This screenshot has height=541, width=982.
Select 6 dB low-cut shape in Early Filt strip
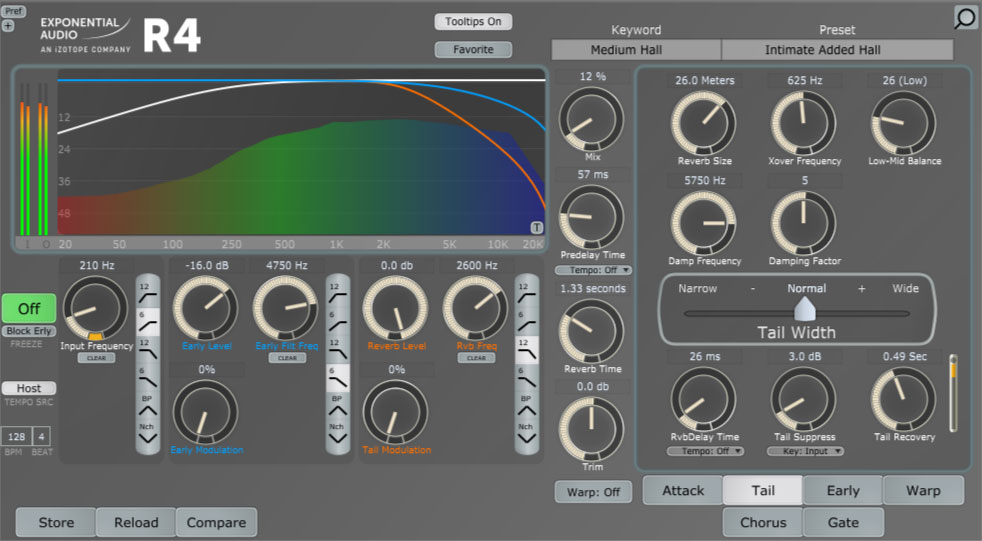tap(338, 322)
